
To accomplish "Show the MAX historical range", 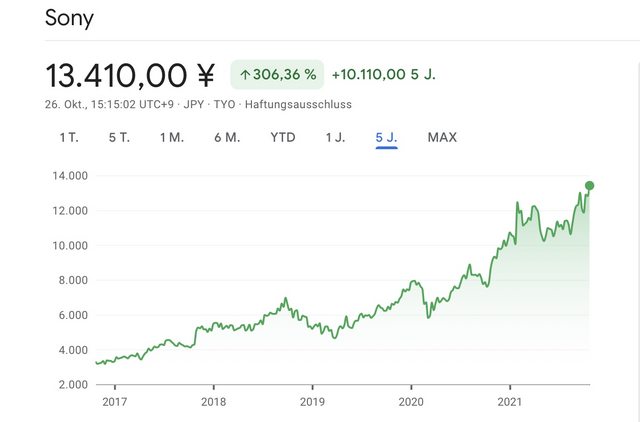I will (442, 138).
